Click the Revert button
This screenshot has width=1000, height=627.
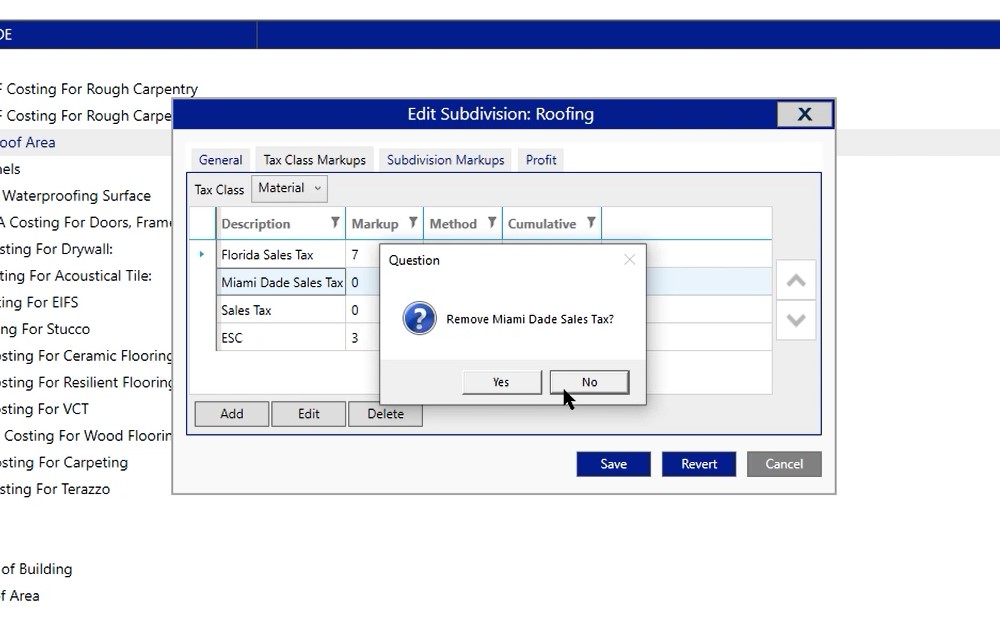pyautogui.click(x=699, y=464)
